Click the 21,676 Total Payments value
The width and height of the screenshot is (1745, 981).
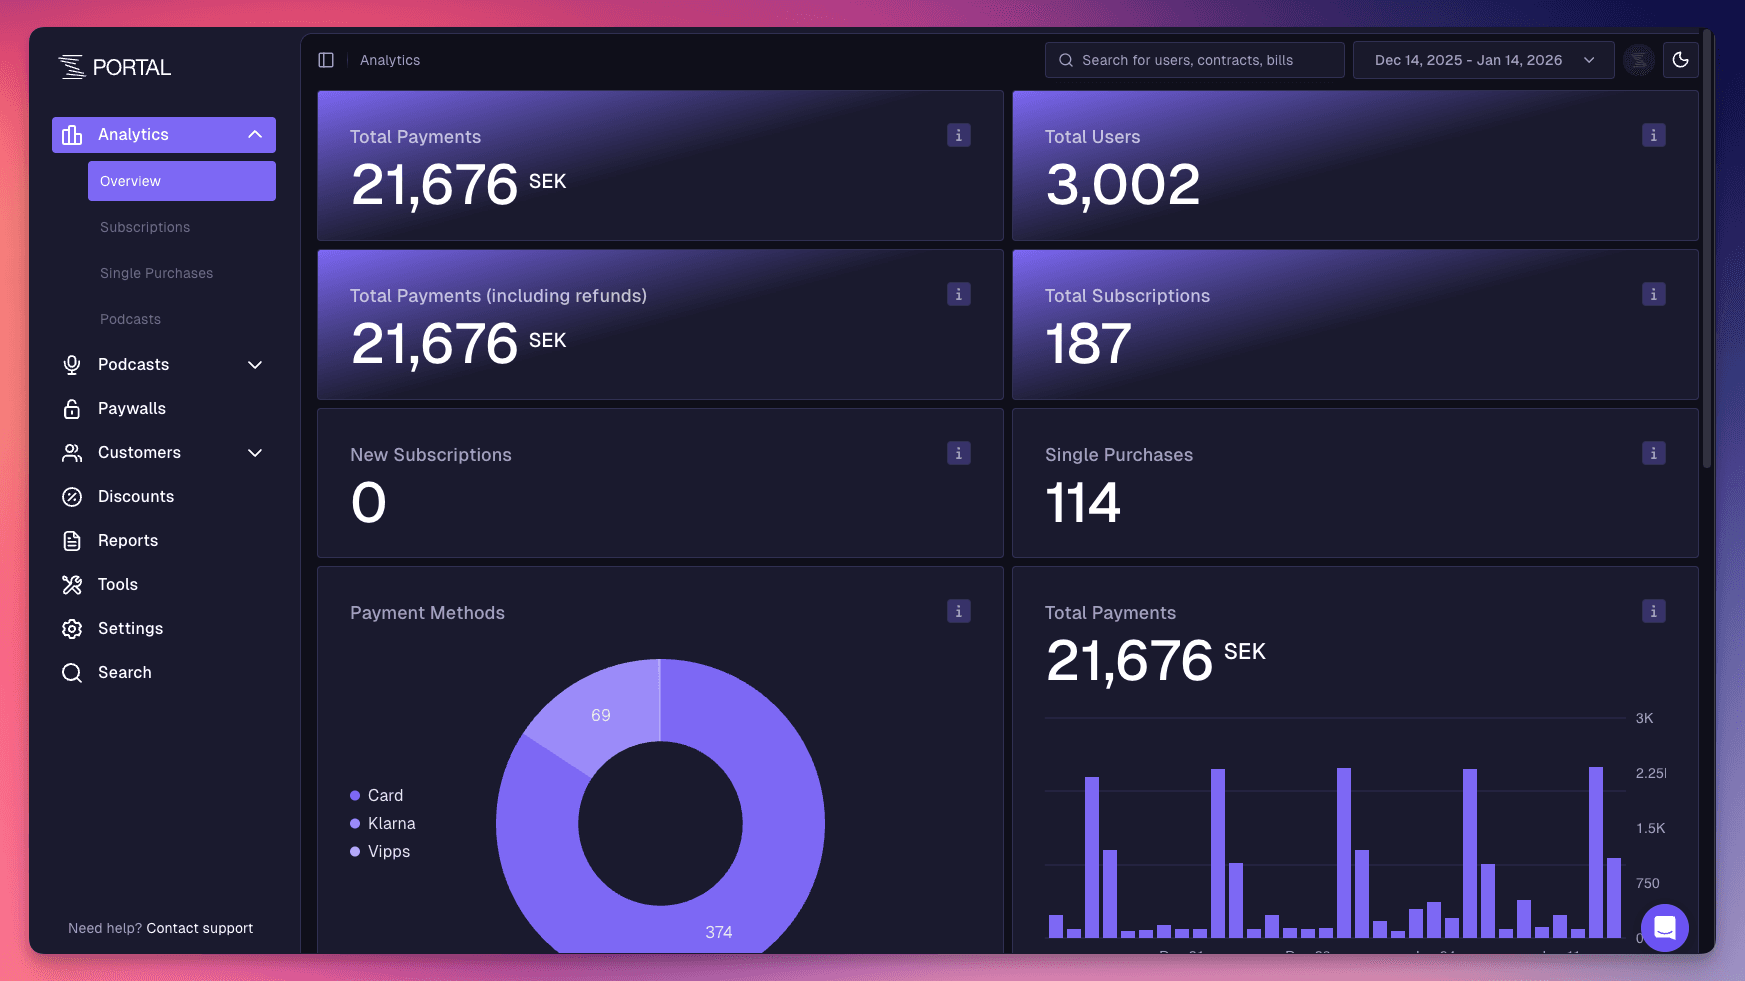[435, 185]
